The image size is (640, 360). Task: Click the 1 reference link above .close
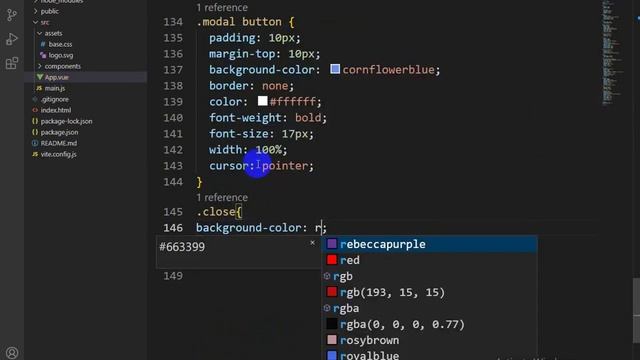[x=222, y=198]
